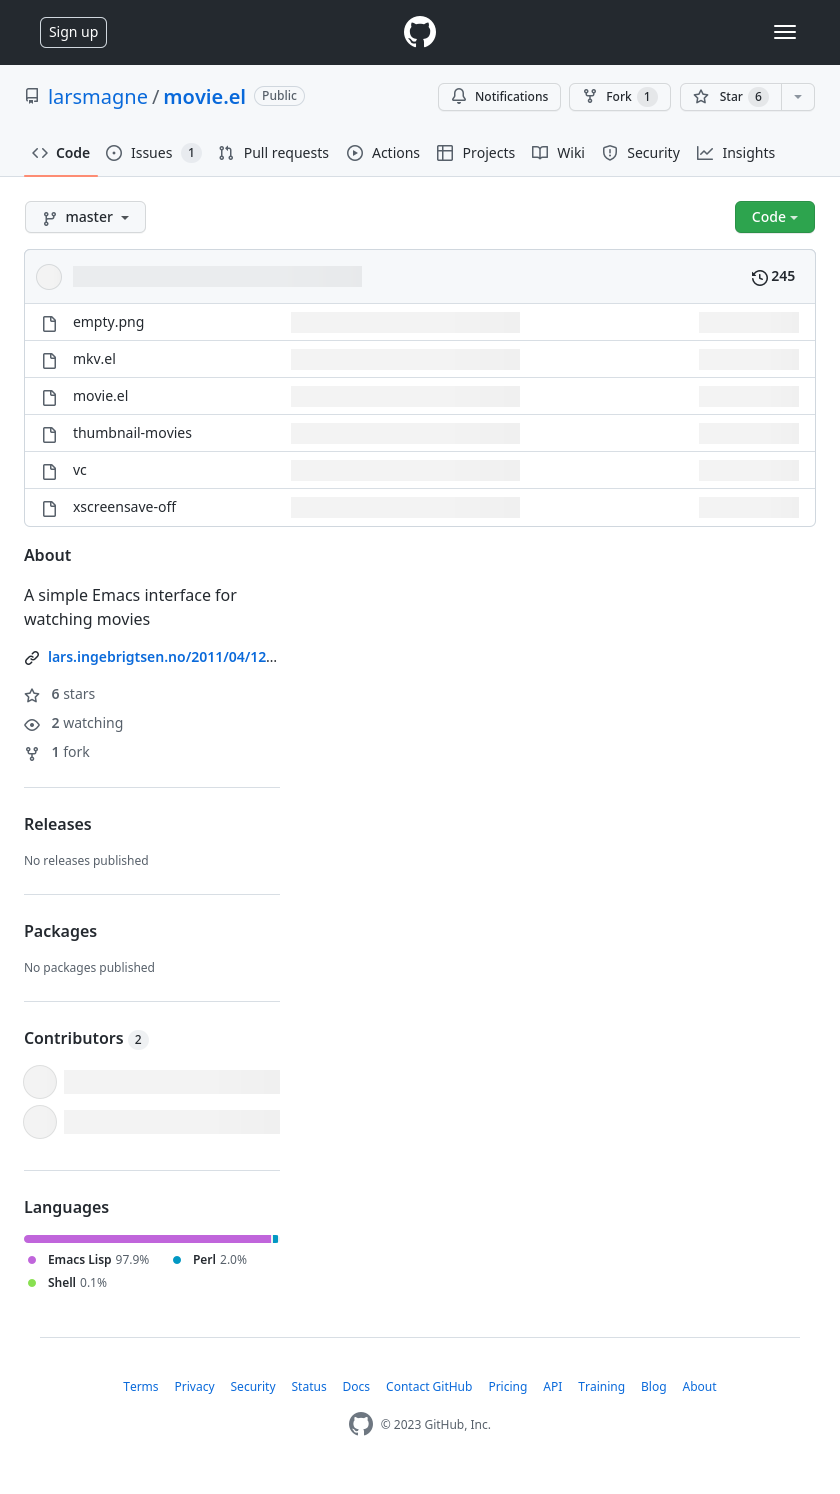Switch to the Issues tab
This screenshot has width=840, height=1494.
coord(152,153)
